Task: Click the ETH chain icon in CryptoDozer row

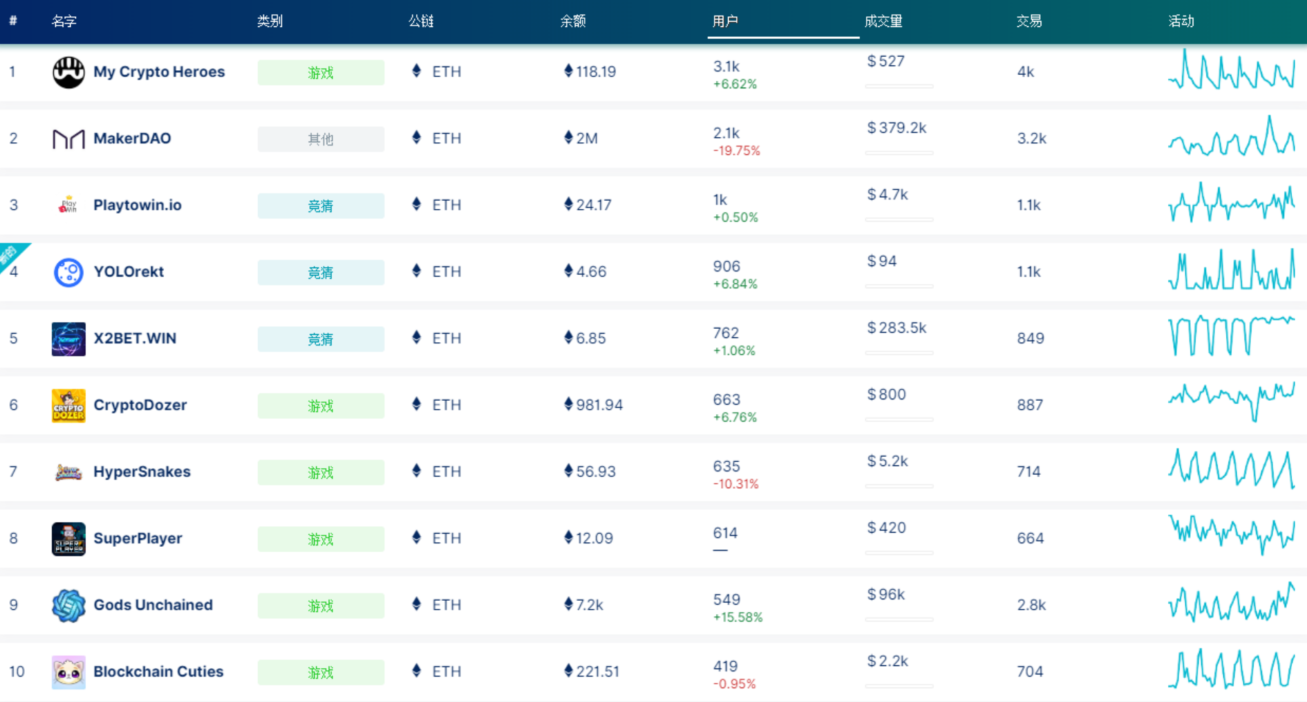Action: 417,404
